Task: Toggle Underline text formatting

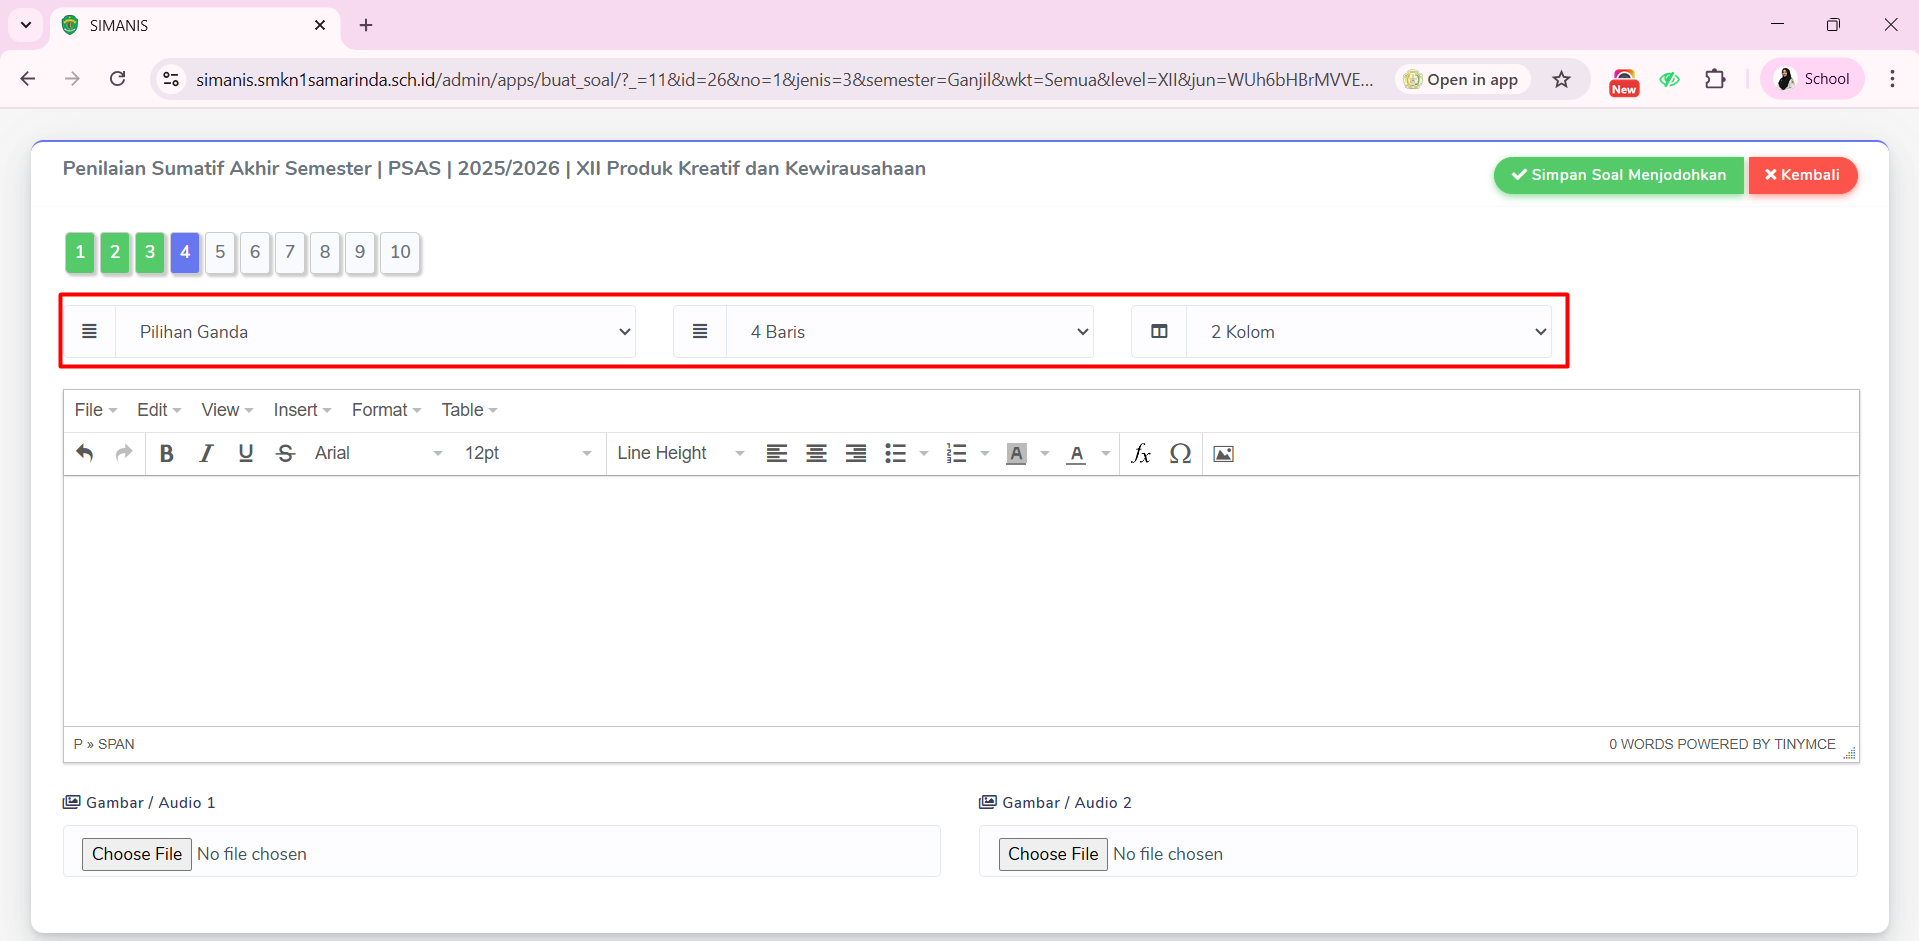Action: (246, 454)
